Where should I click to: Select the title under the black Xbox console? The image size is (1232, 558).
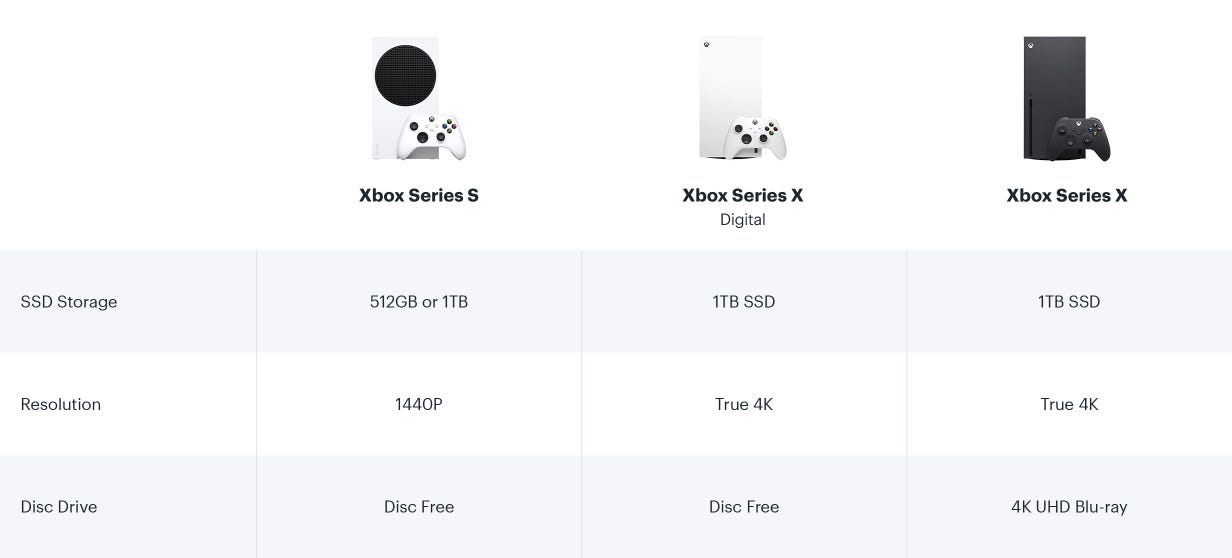[x=1066, y=196]
